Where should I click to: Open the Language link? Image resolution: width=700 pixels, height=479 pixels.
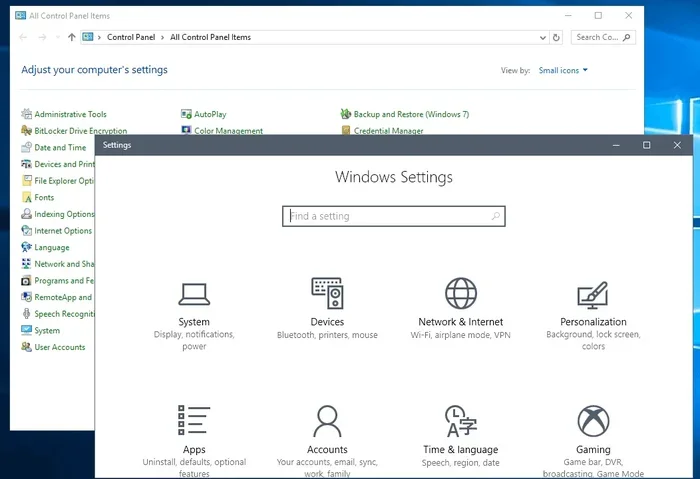click(52, 247)
